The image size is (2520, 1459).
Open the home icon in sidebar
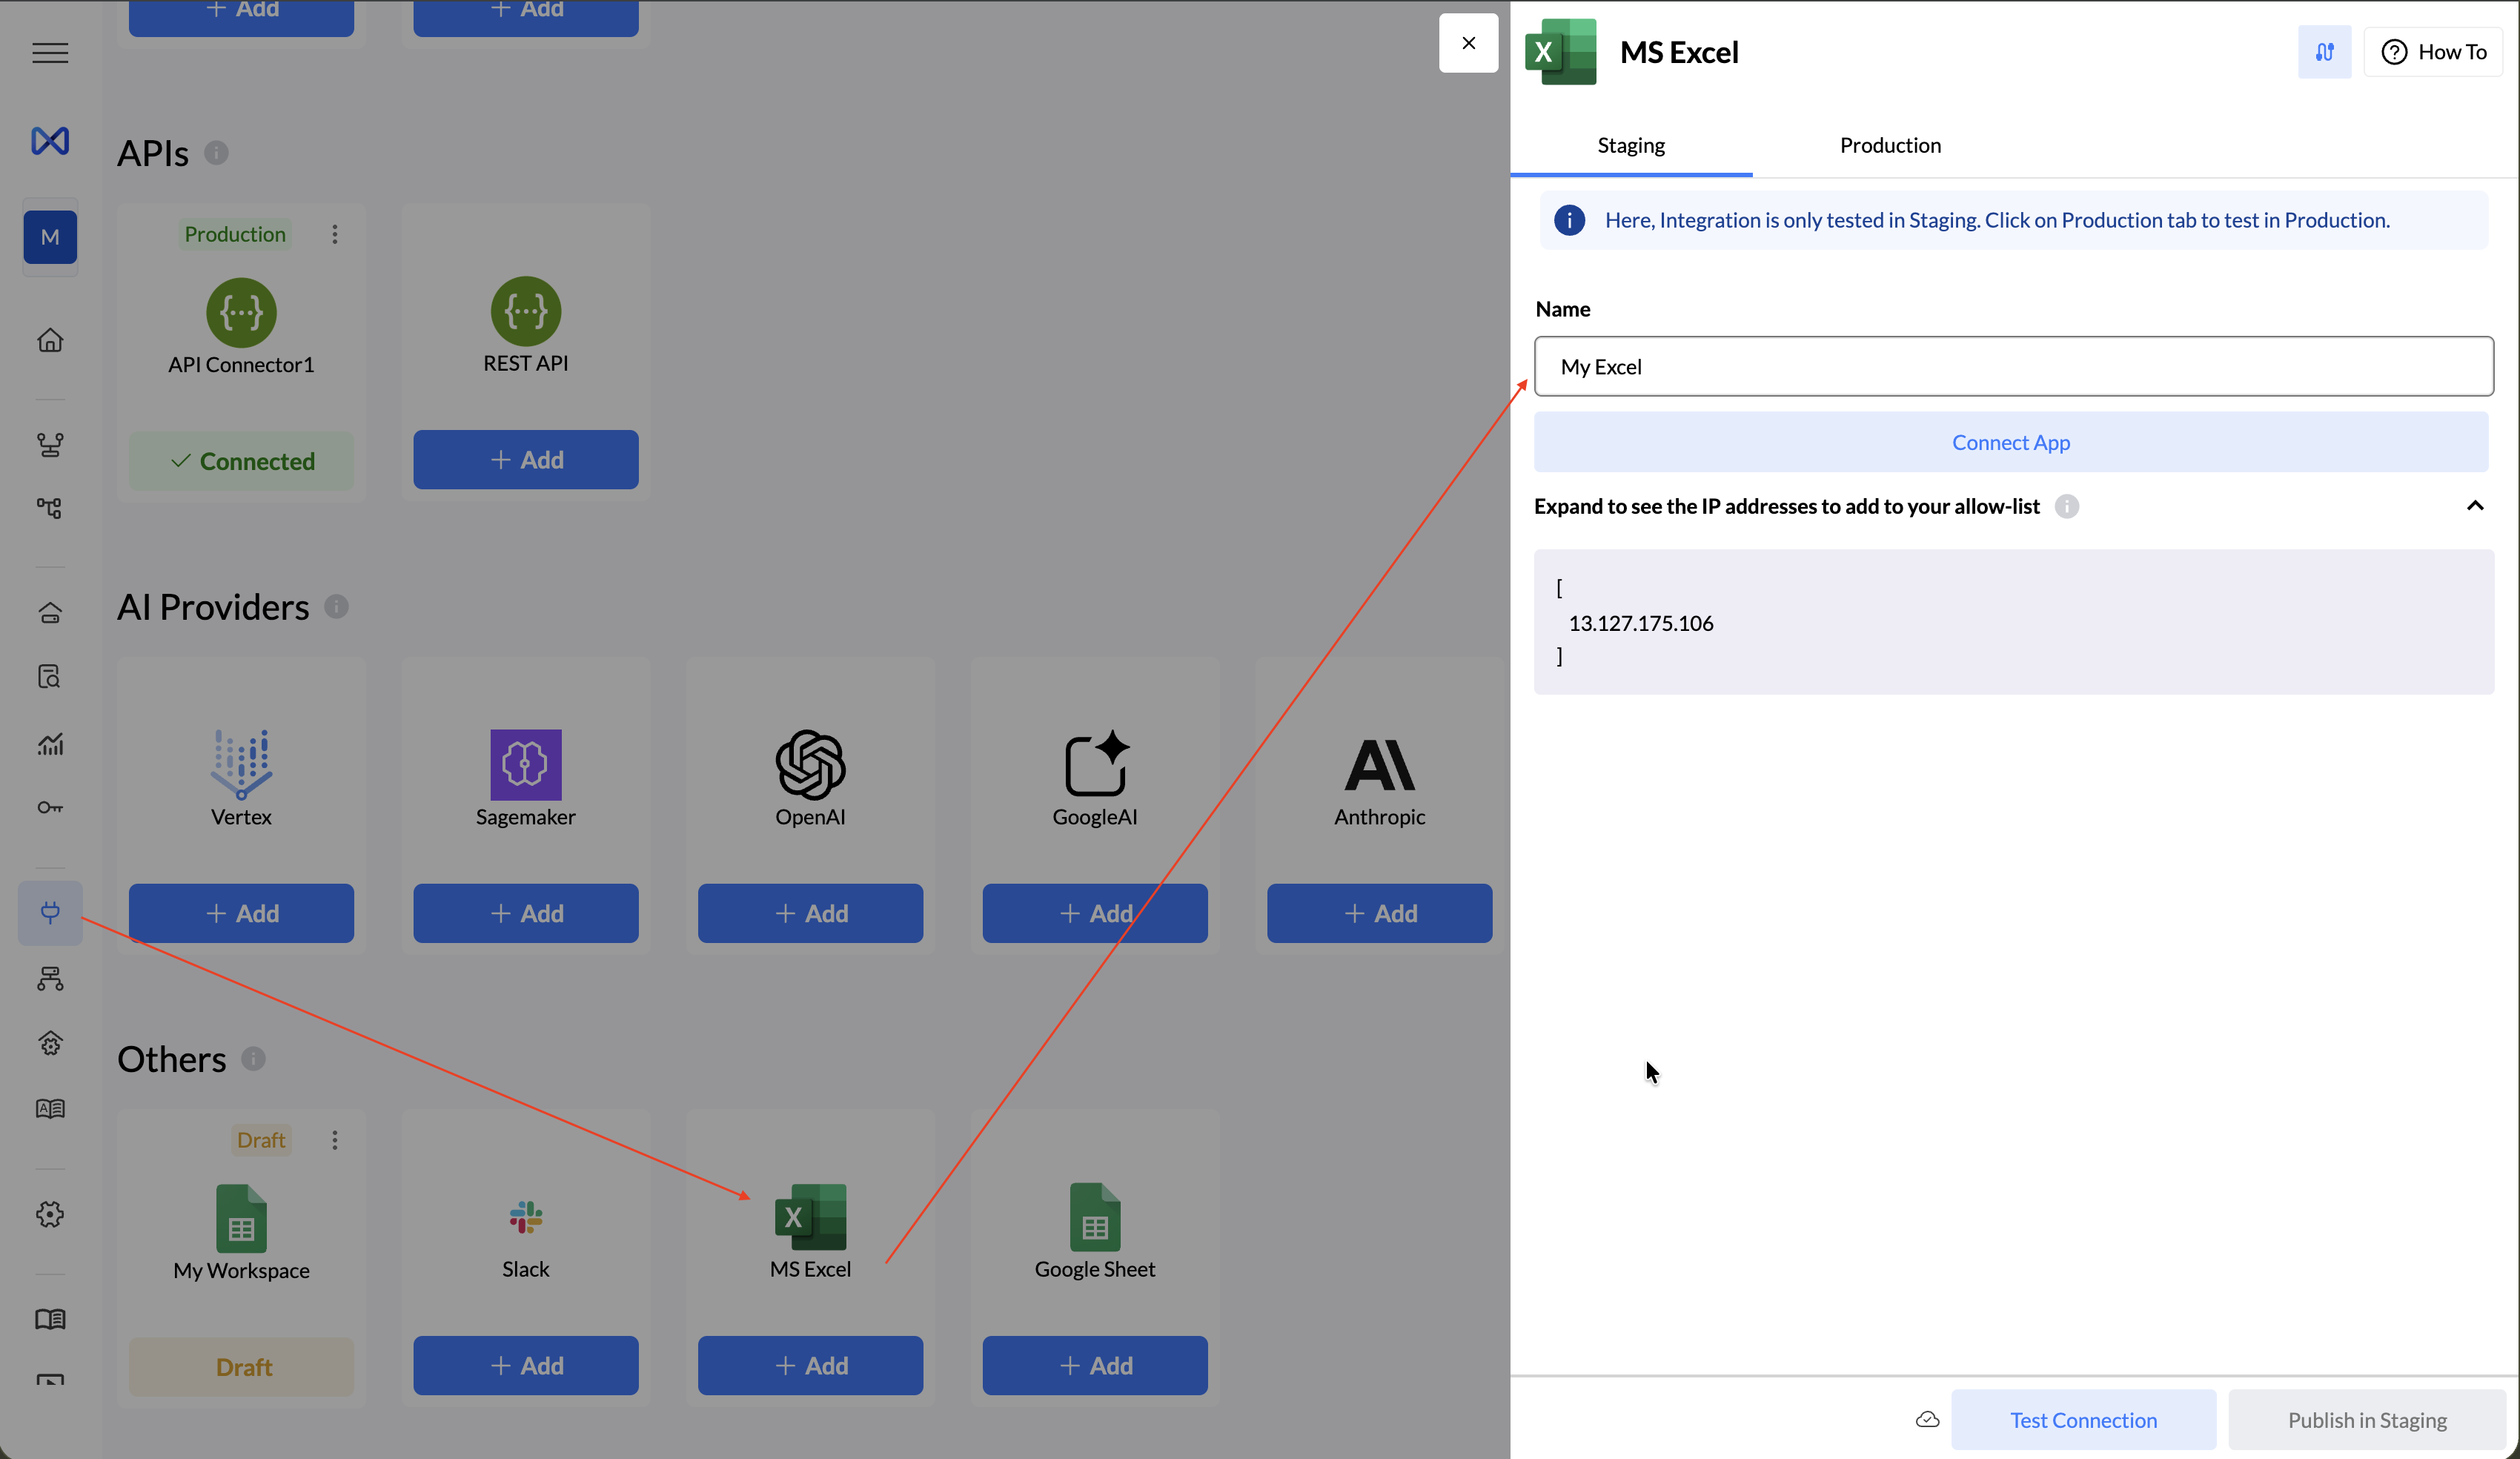point(50,340)
